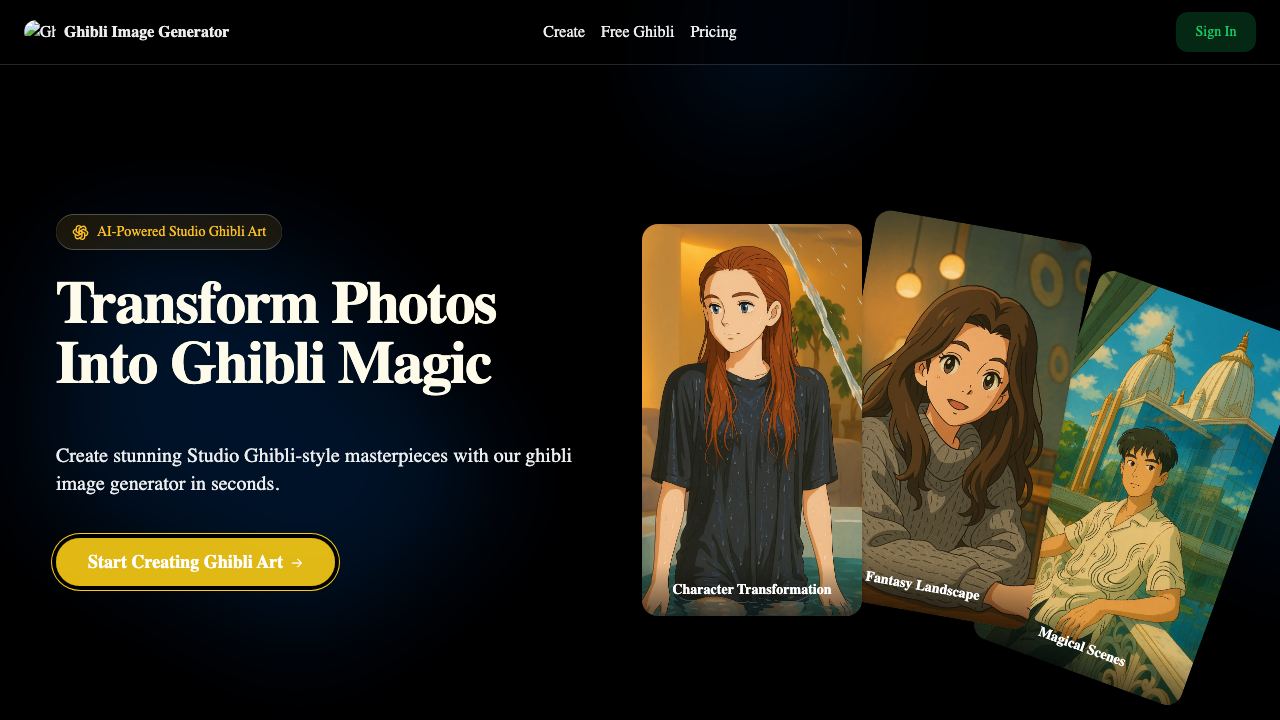
Task: Open the Create nav item
Action: (564, 32)
